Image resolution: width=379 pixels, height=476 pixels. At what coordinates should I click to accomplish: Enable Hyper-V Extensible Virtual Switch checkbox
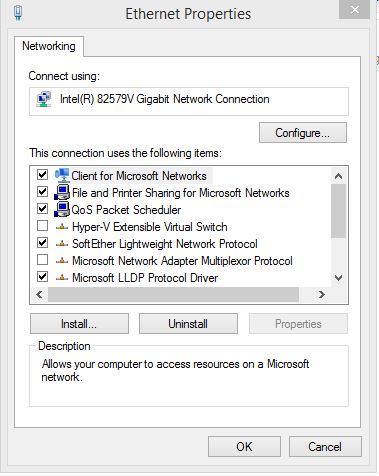(42, 226)
